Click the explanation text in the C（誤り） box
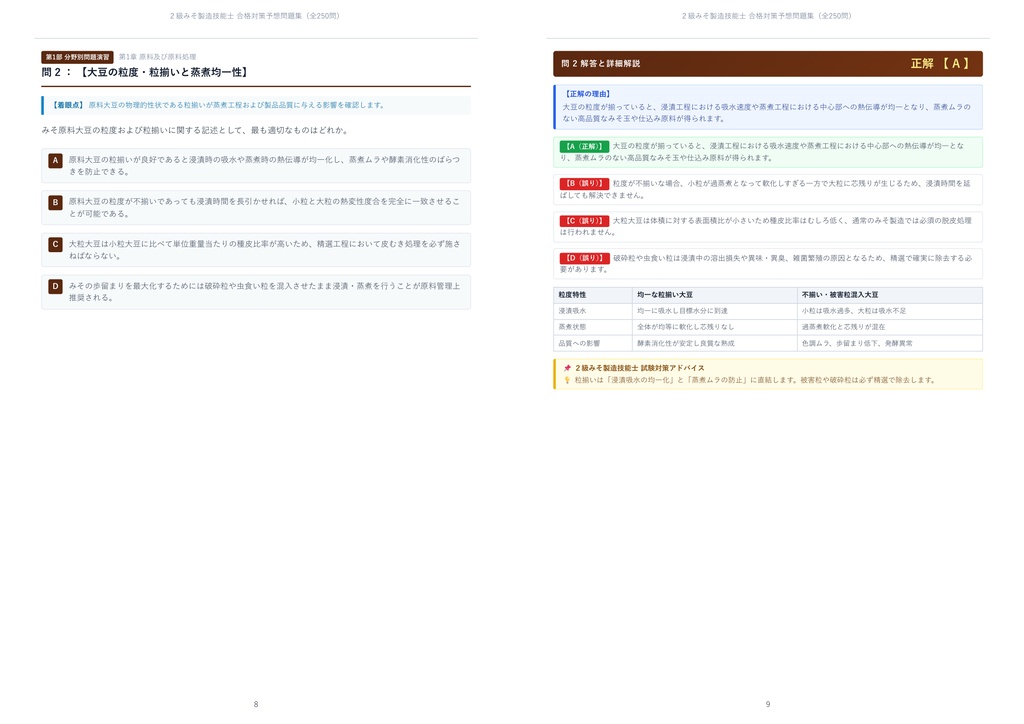The height and width of the screenshot is (724, 1024). pos(765,227)
